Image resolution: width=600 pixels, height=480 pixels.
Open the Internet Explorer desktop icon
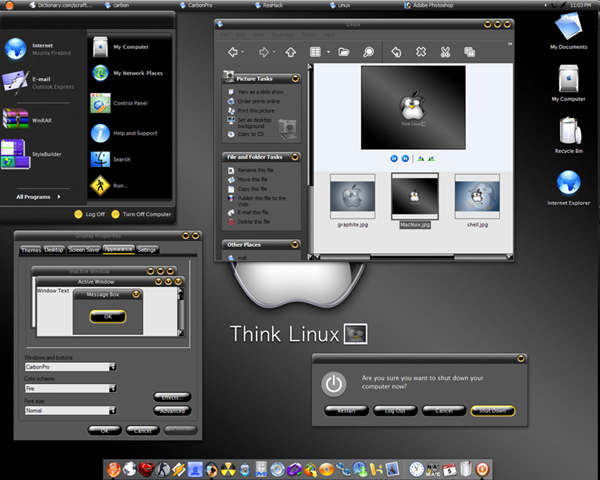click(x=569, y=188)
